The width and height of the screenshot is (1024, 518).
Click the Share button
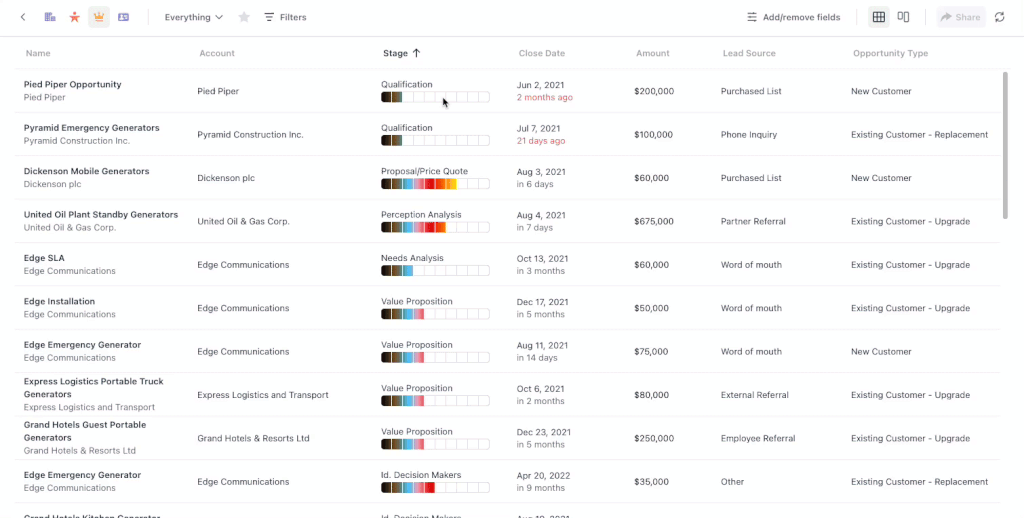coord(961,18)
